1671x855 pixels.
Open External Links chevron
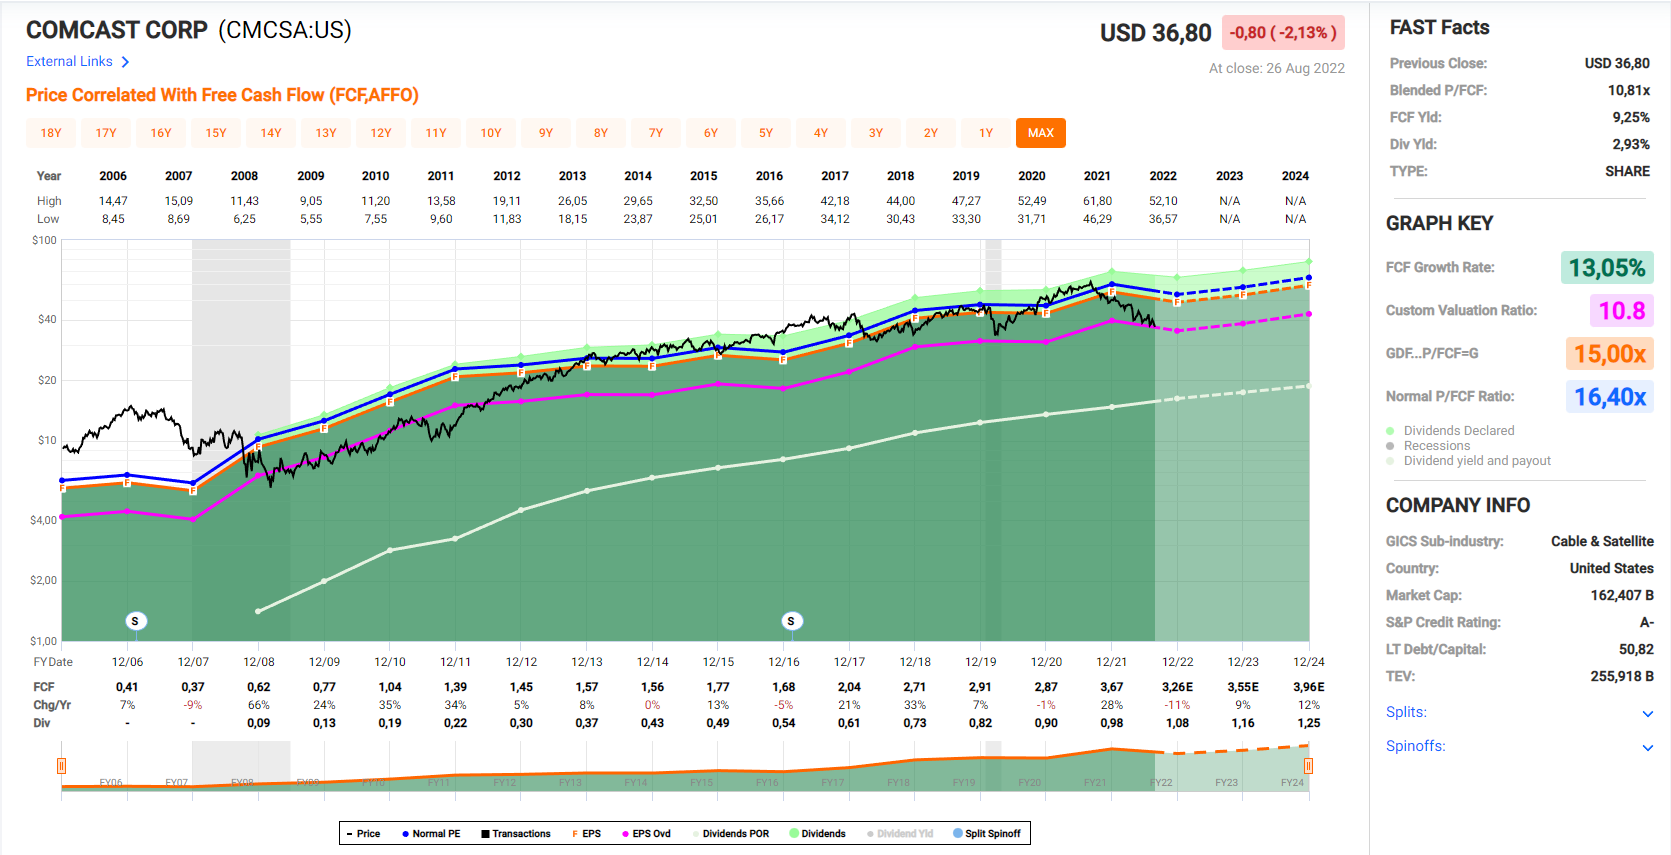pos(125,62)
